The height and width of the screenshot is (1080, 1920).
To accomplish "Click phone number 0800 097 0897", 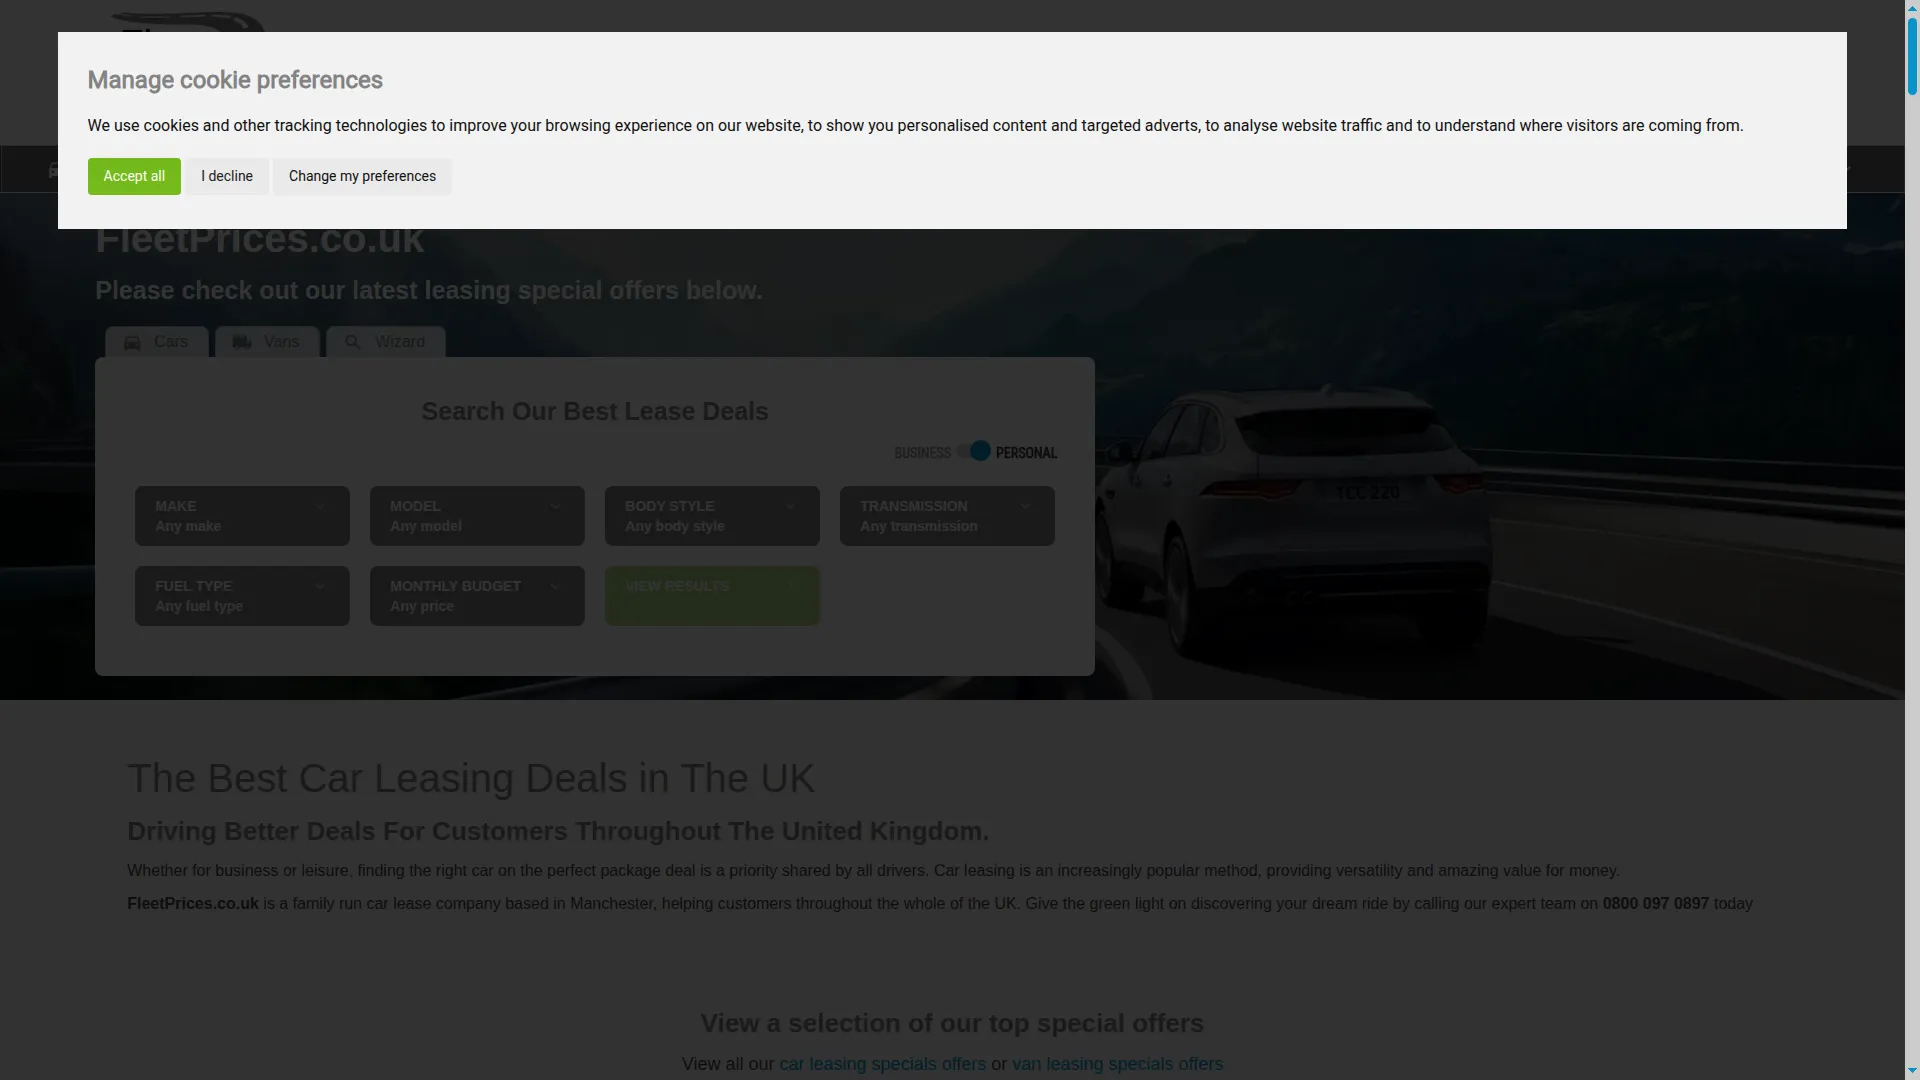I will [x=1655, y=903].
